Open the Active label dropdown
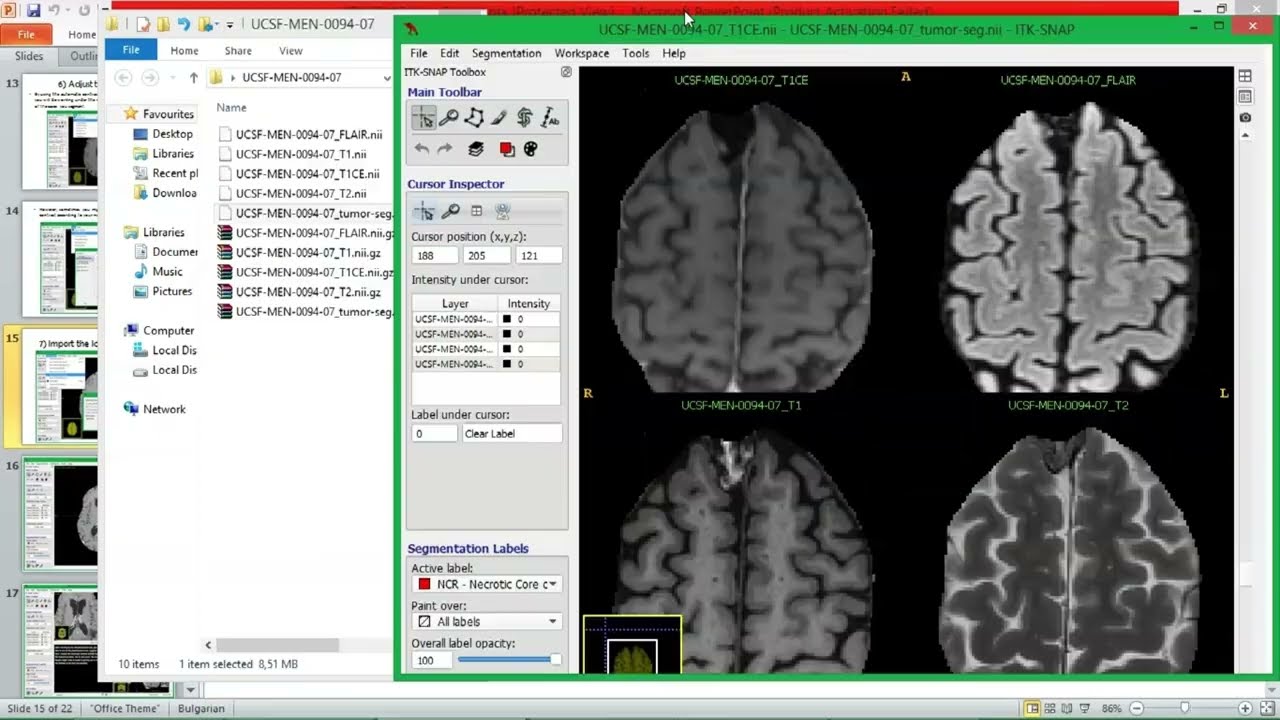Viewport: 1280px width, 720px height. (x=486, y=584)
